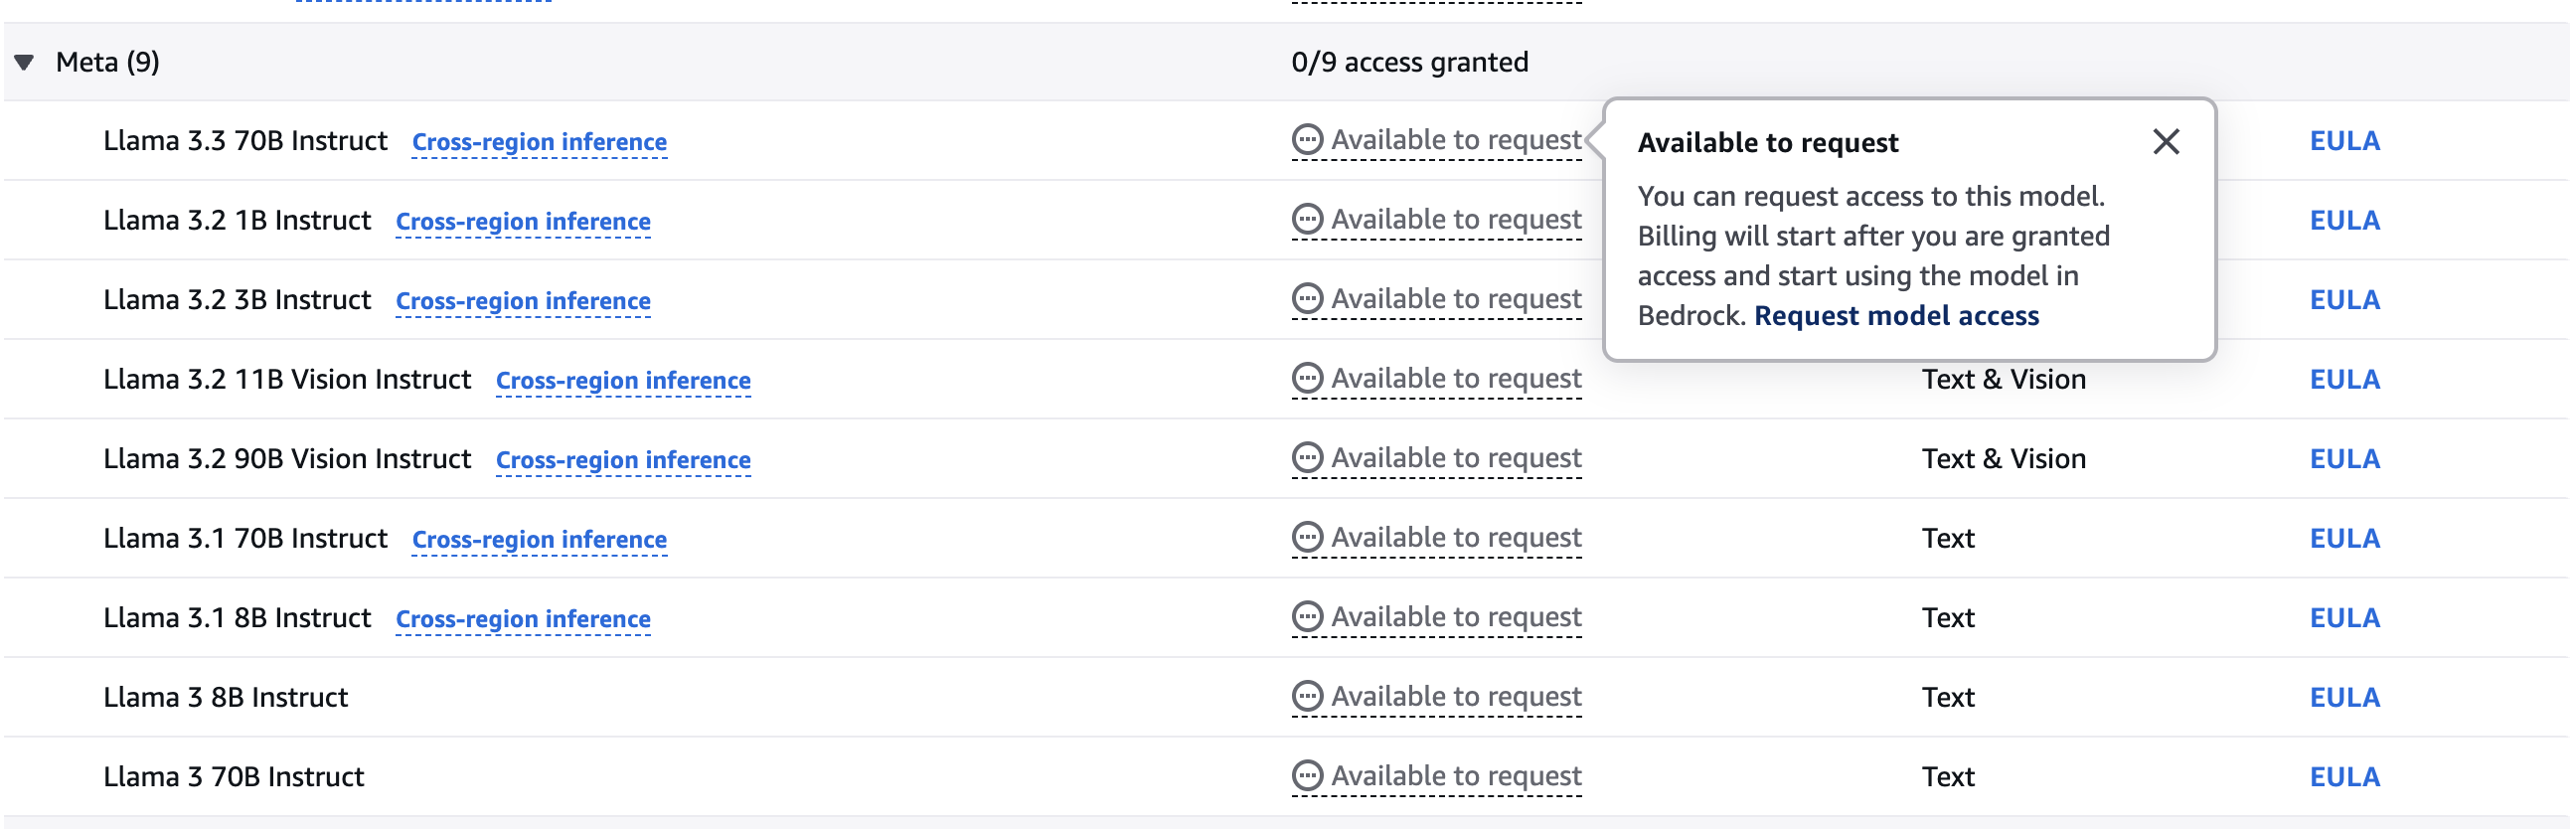This screenshot has height=829, width=2576.
Task: Open Cross-region inference for Llama 3.1 70B Instruct
Action: coord(539,540)
